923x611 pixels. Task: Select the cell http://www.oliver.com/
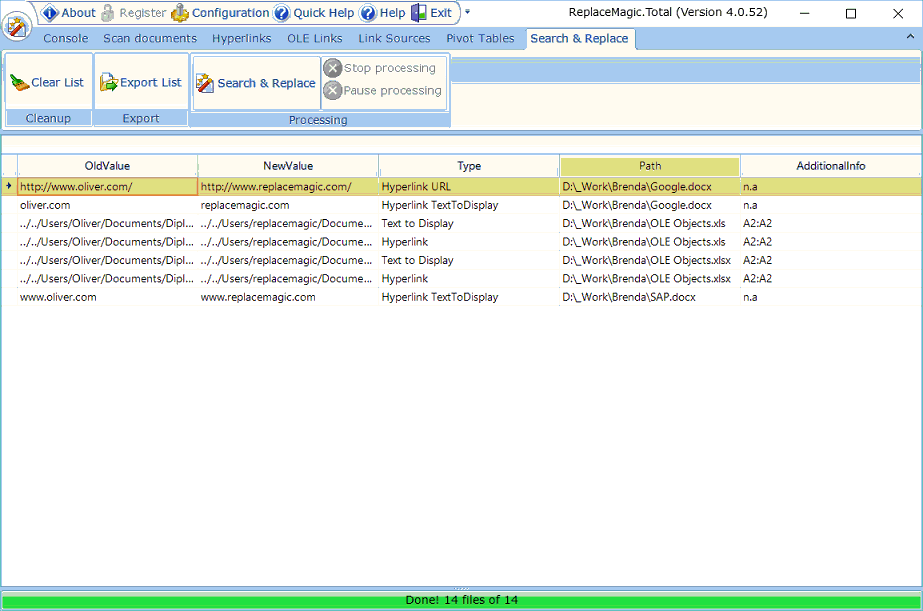pos(107,187)
